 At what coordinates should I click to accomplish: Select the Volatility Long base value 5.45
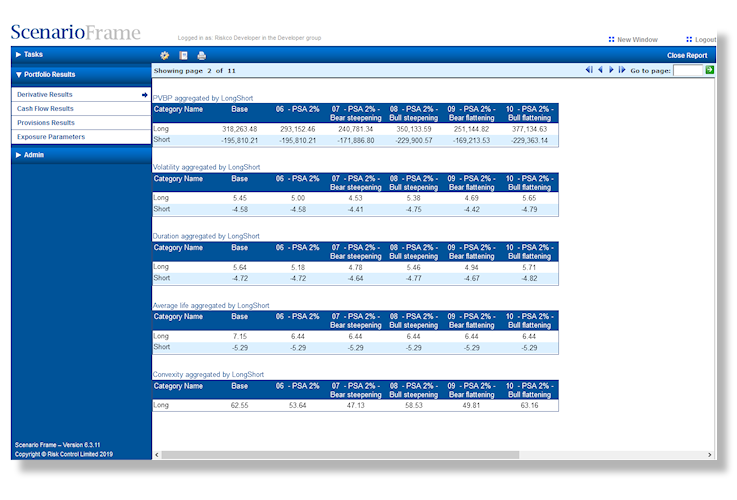[x=240, y=198]
